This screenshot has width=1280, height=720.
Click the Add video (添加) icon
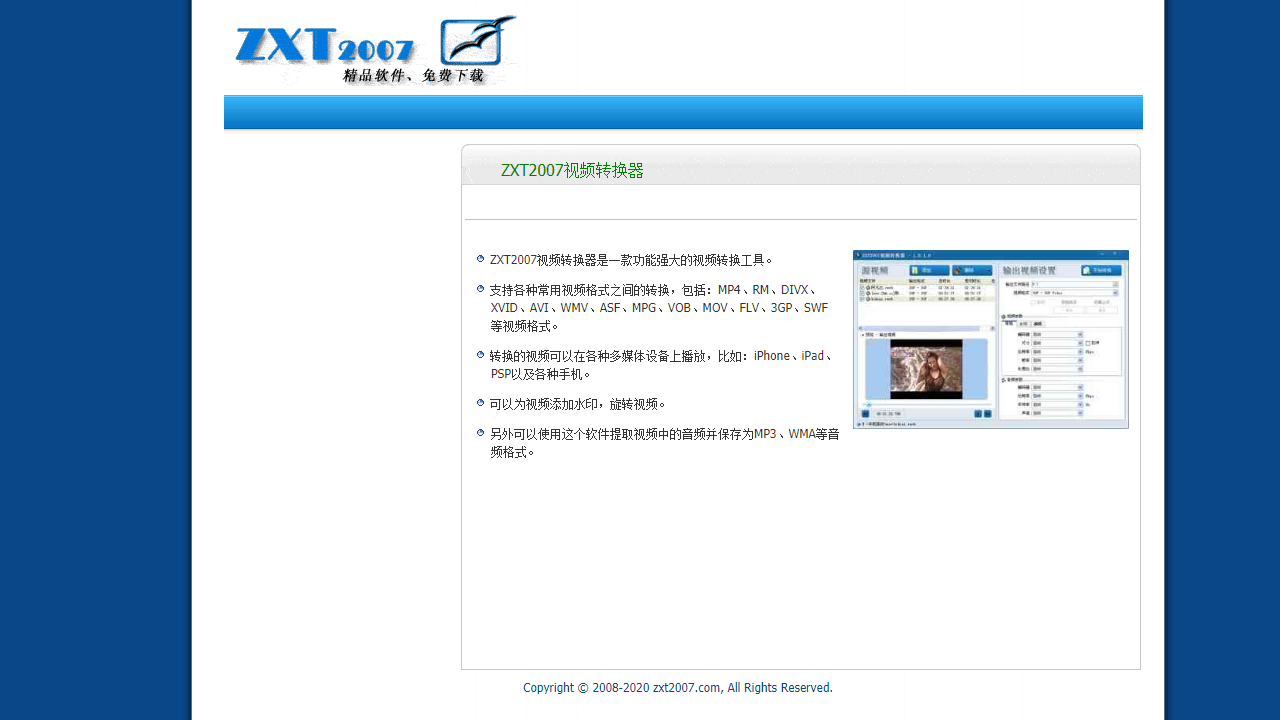coord(916,270)
